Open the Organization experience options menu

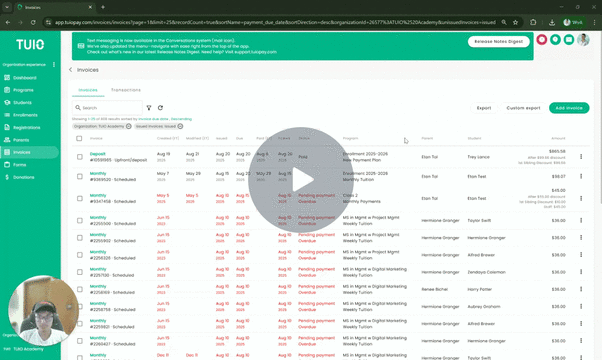(54, 64)
